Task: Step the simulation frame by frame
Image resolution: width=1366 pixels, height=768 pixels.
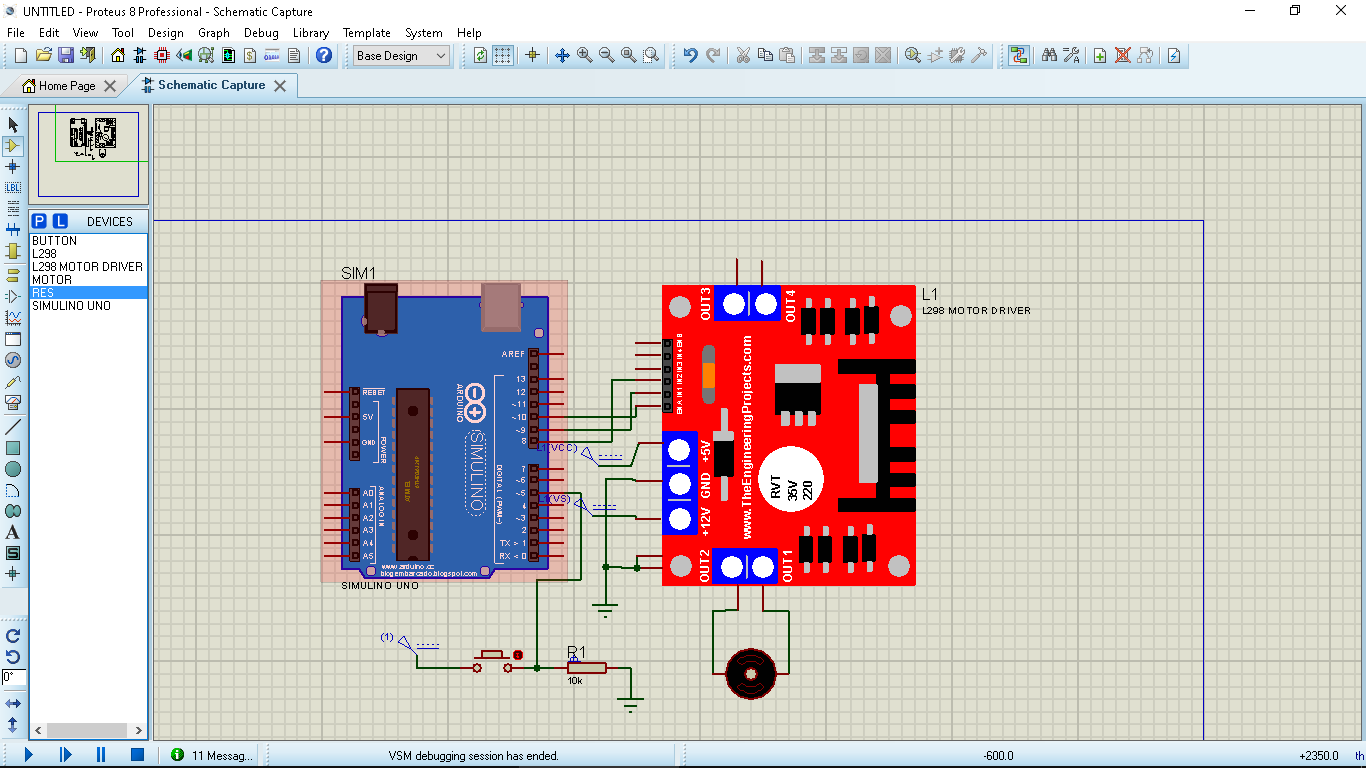Action: [65, 755]
